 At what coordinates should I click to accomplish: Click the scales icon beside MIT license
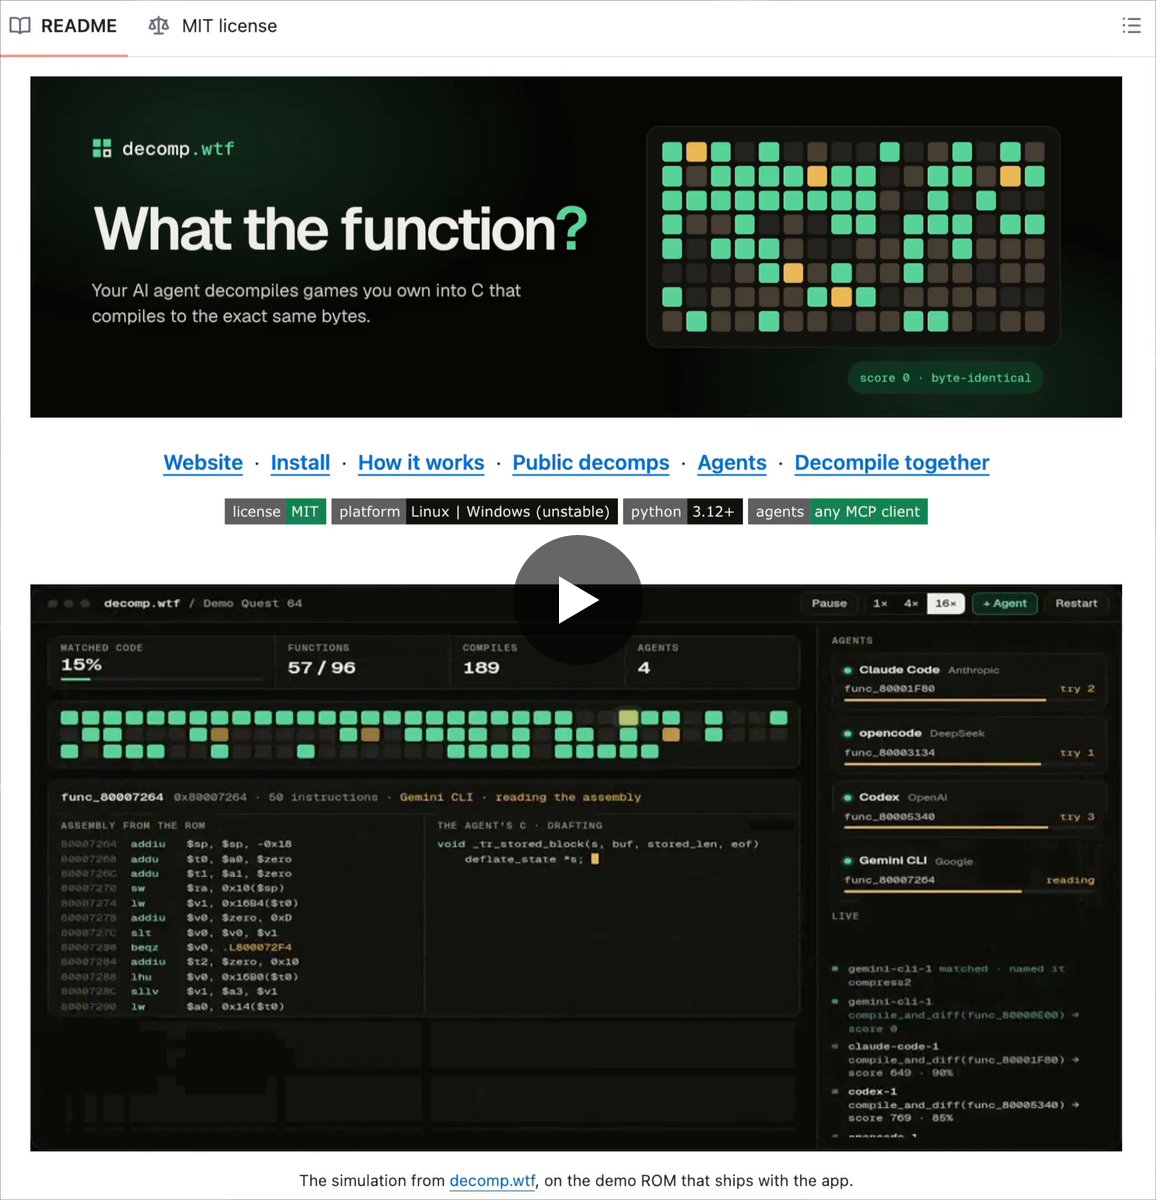point(159,26)
